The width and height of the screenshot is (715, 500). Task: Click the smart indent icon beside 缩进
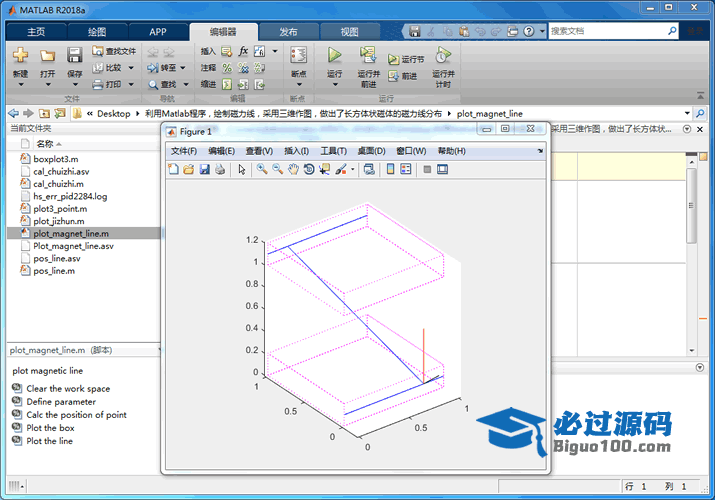pos(227,84)
